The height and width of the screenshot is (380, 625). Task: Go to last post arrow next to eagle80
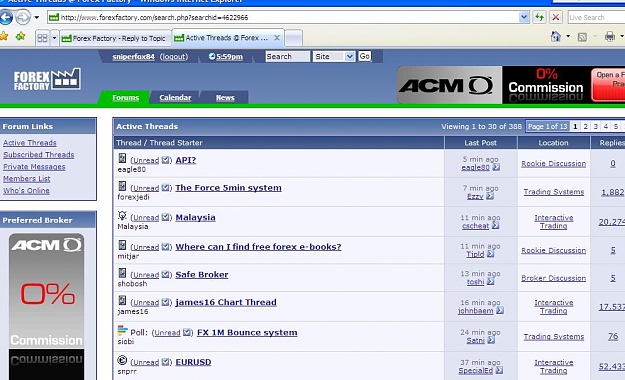496,167
